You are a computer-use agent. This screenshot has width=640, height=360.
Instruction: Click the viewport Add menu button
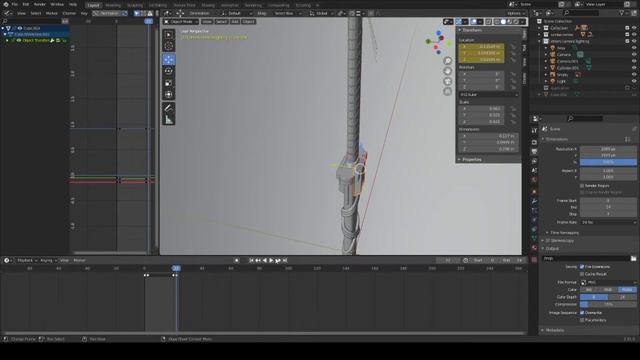[x=234, y=22]
